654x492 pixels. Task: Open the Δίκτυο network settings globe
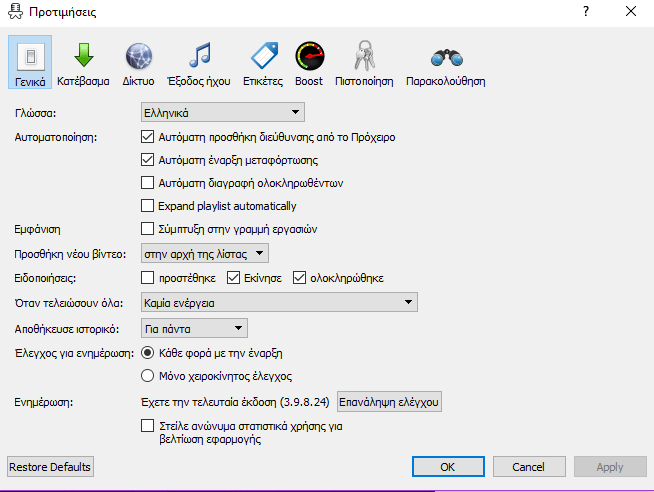point(138,62)
